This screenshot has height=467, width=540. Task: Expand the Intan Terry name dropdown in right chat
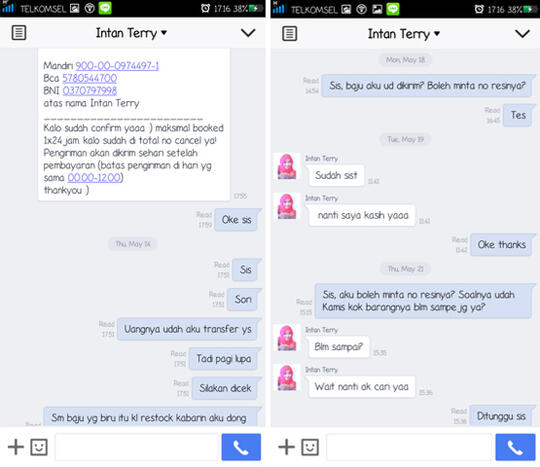point(404,34)
